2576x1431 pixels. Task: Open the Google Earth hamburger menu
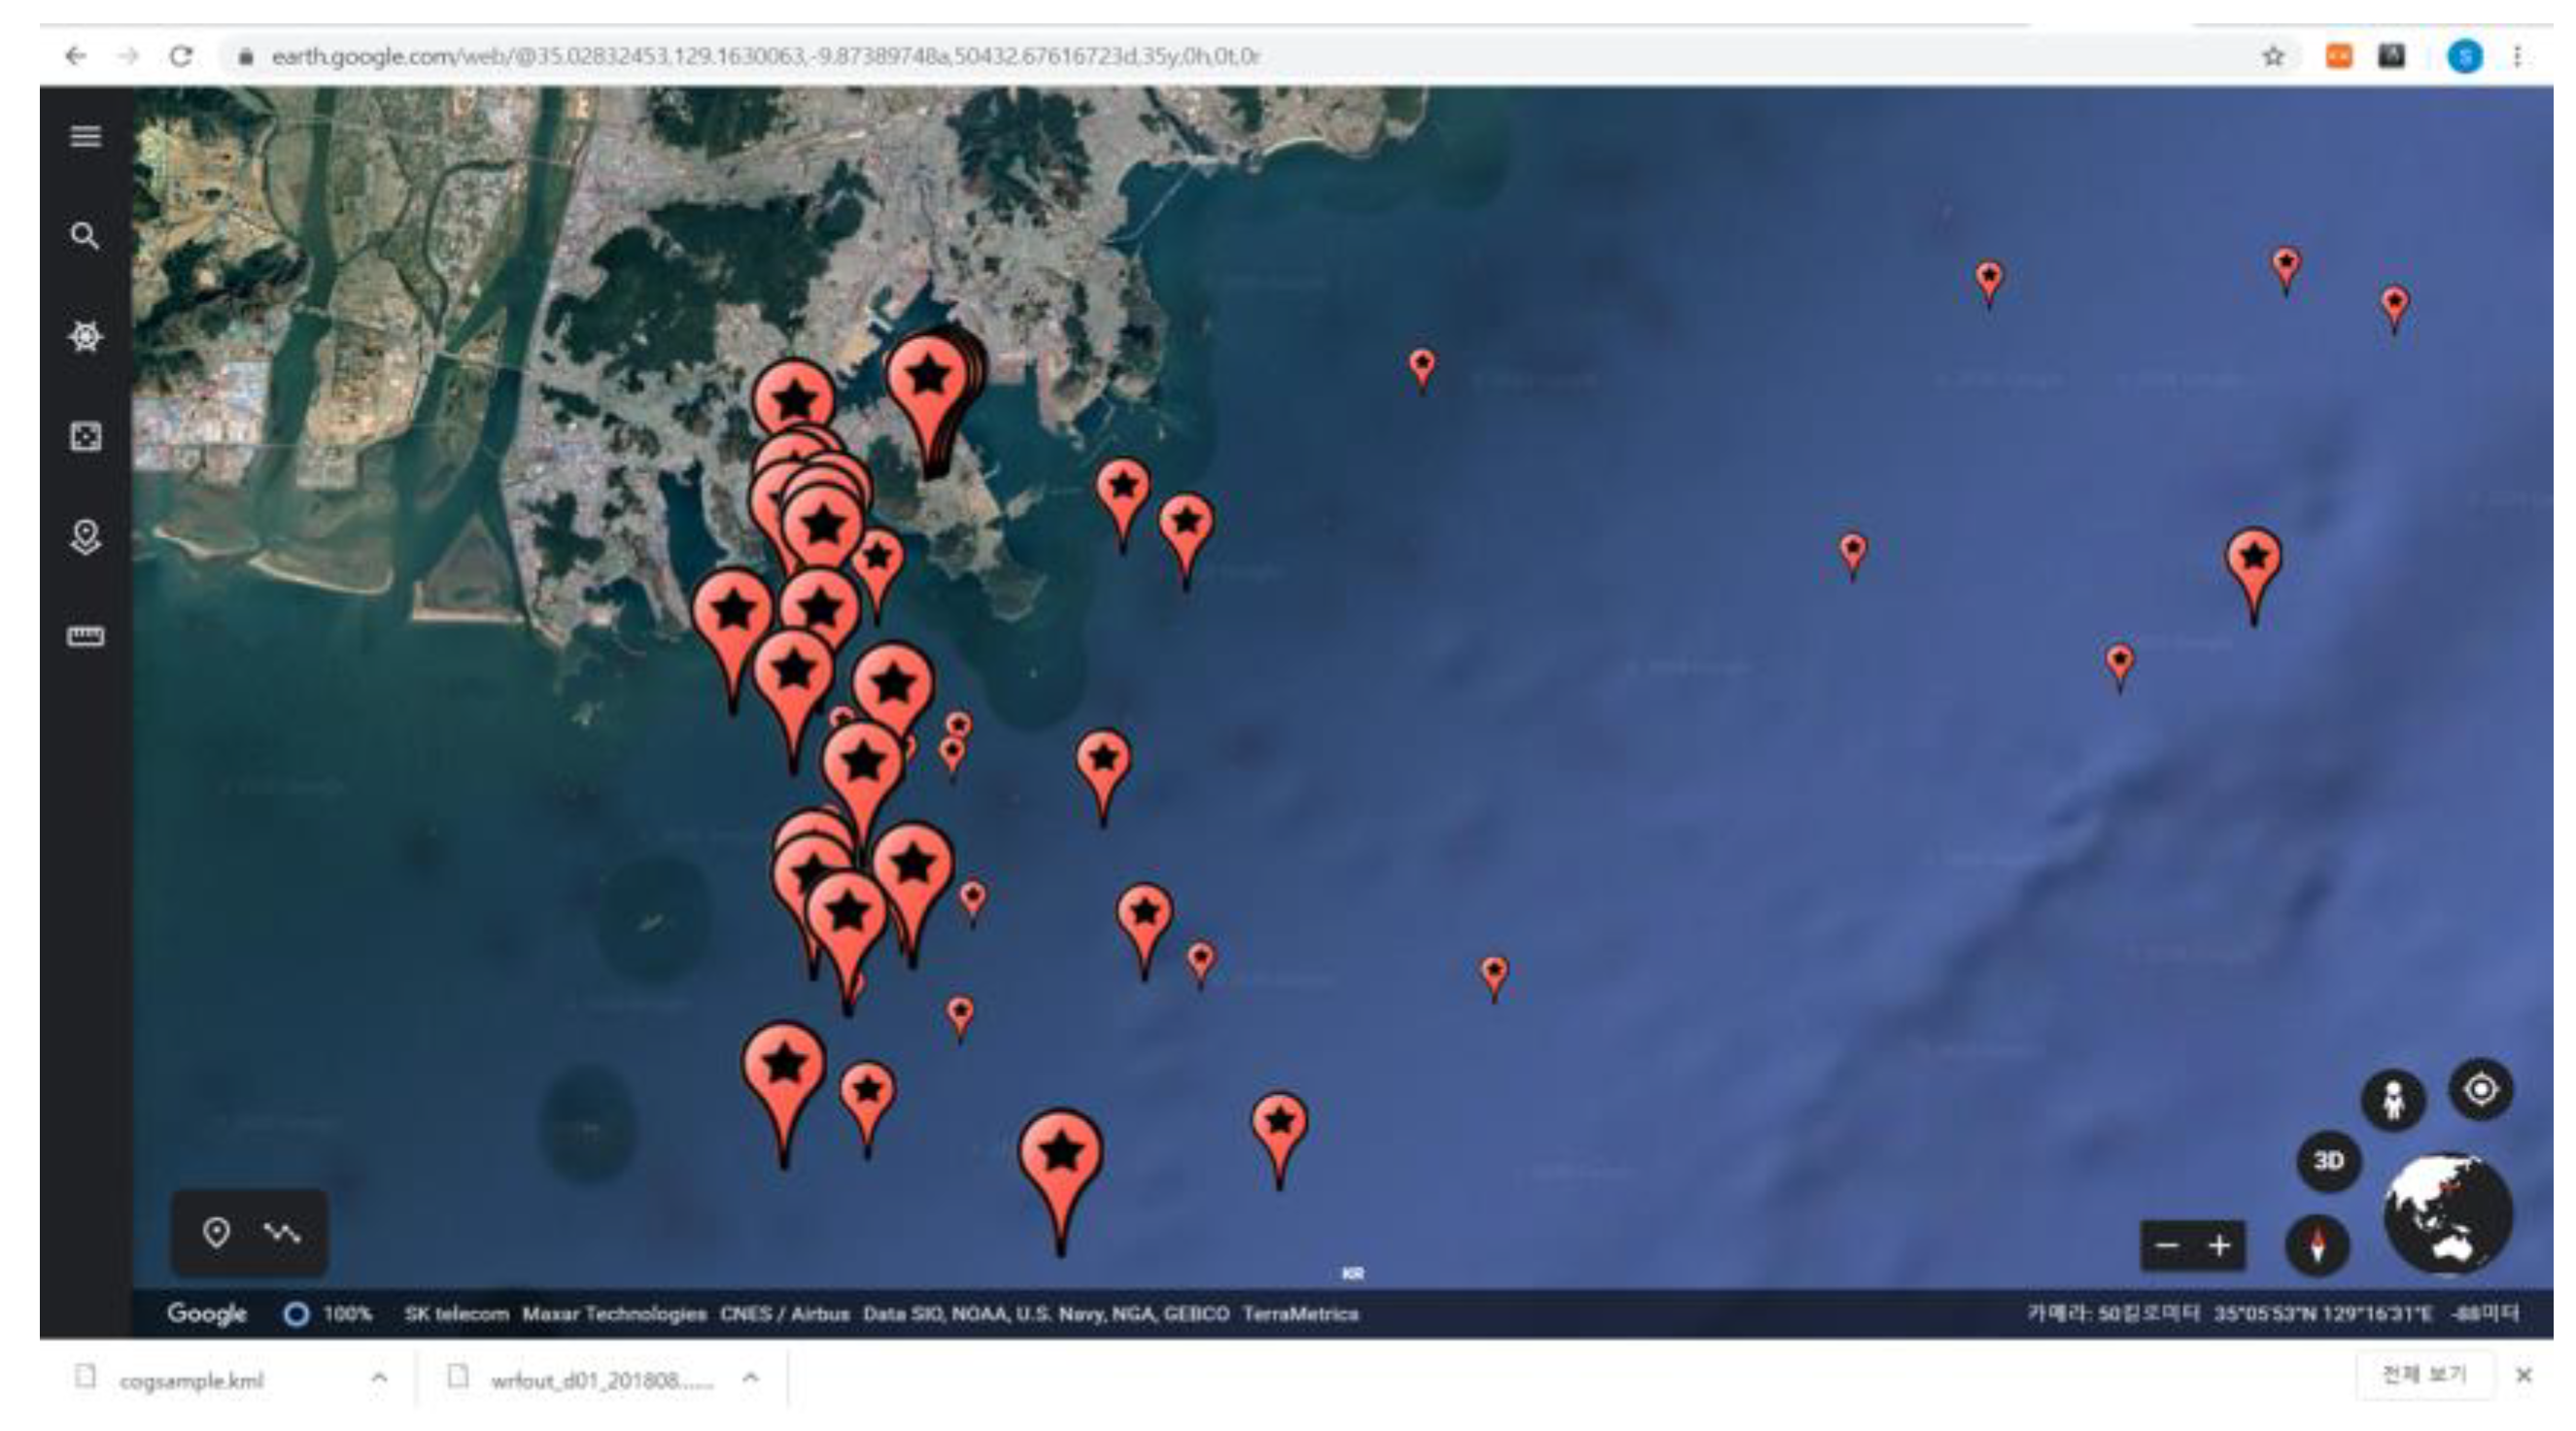click(x=86, y=136)
